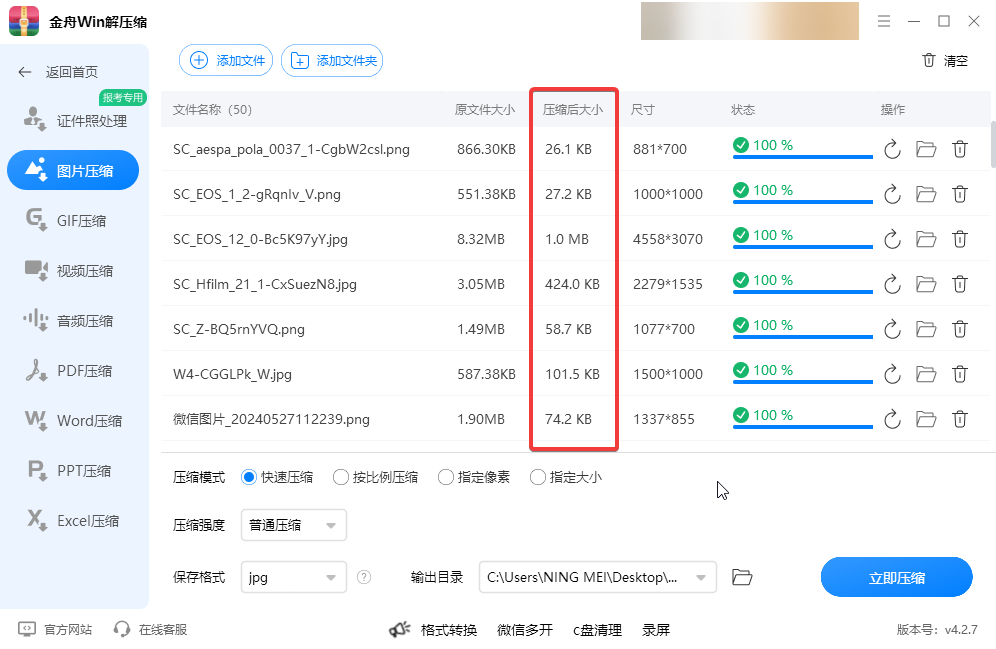Viewport: 996px width, 649px height.
Task: Expand the 压缩强度 dropdown showing 普通压缩
Action: pyautogui.click(x=293, y=525)
